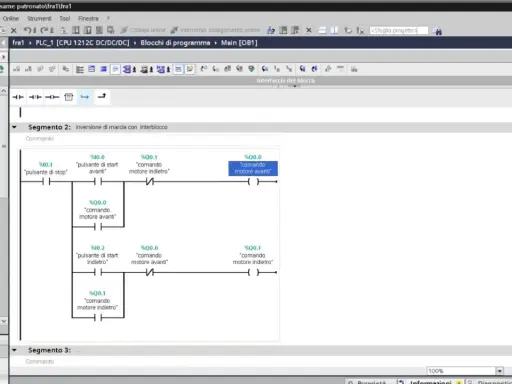This screenshot has width=512, height=384.
Task: Insert an empty box from favorites
Action: click(x=69, y=97)
